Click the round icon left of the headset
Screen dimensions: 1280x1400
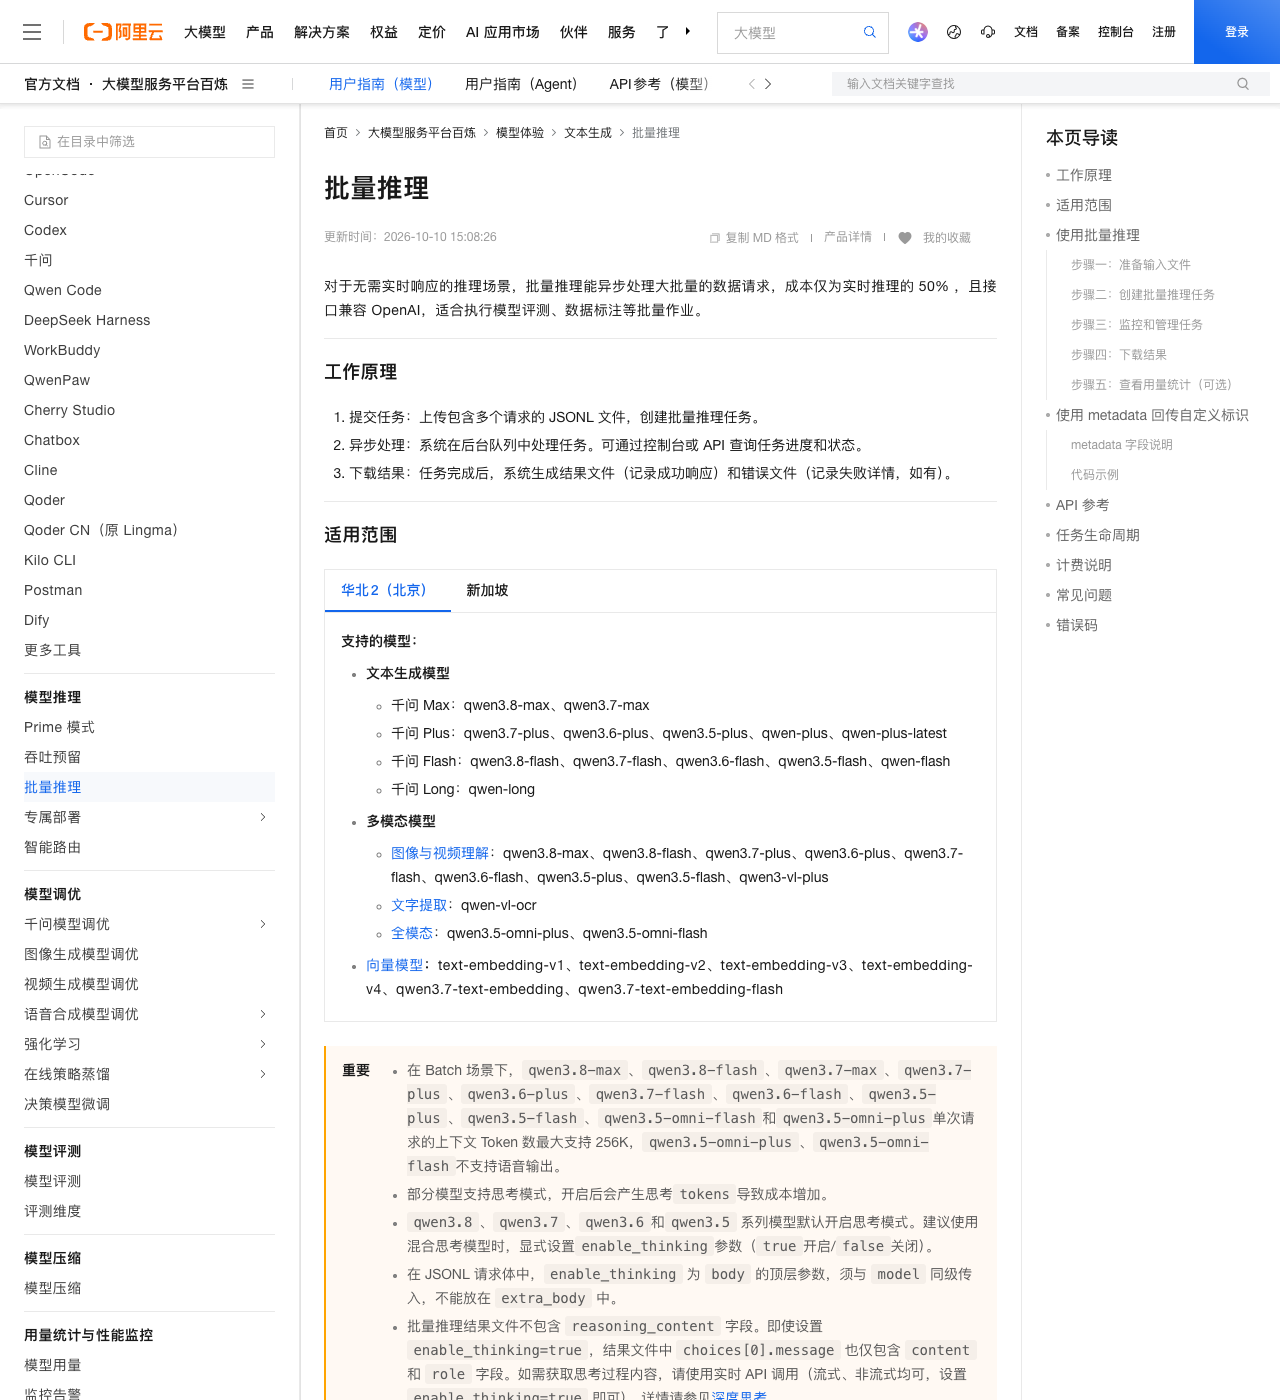954,32
